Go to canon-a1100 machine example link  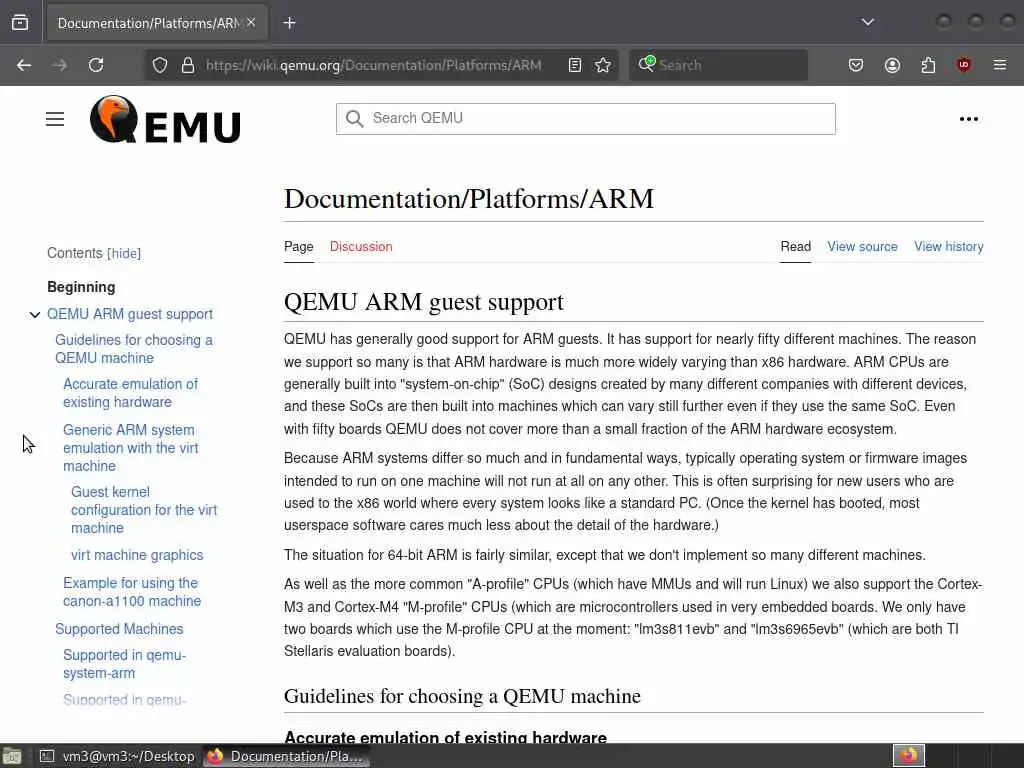pyautogui.click(x=132, y=592)
